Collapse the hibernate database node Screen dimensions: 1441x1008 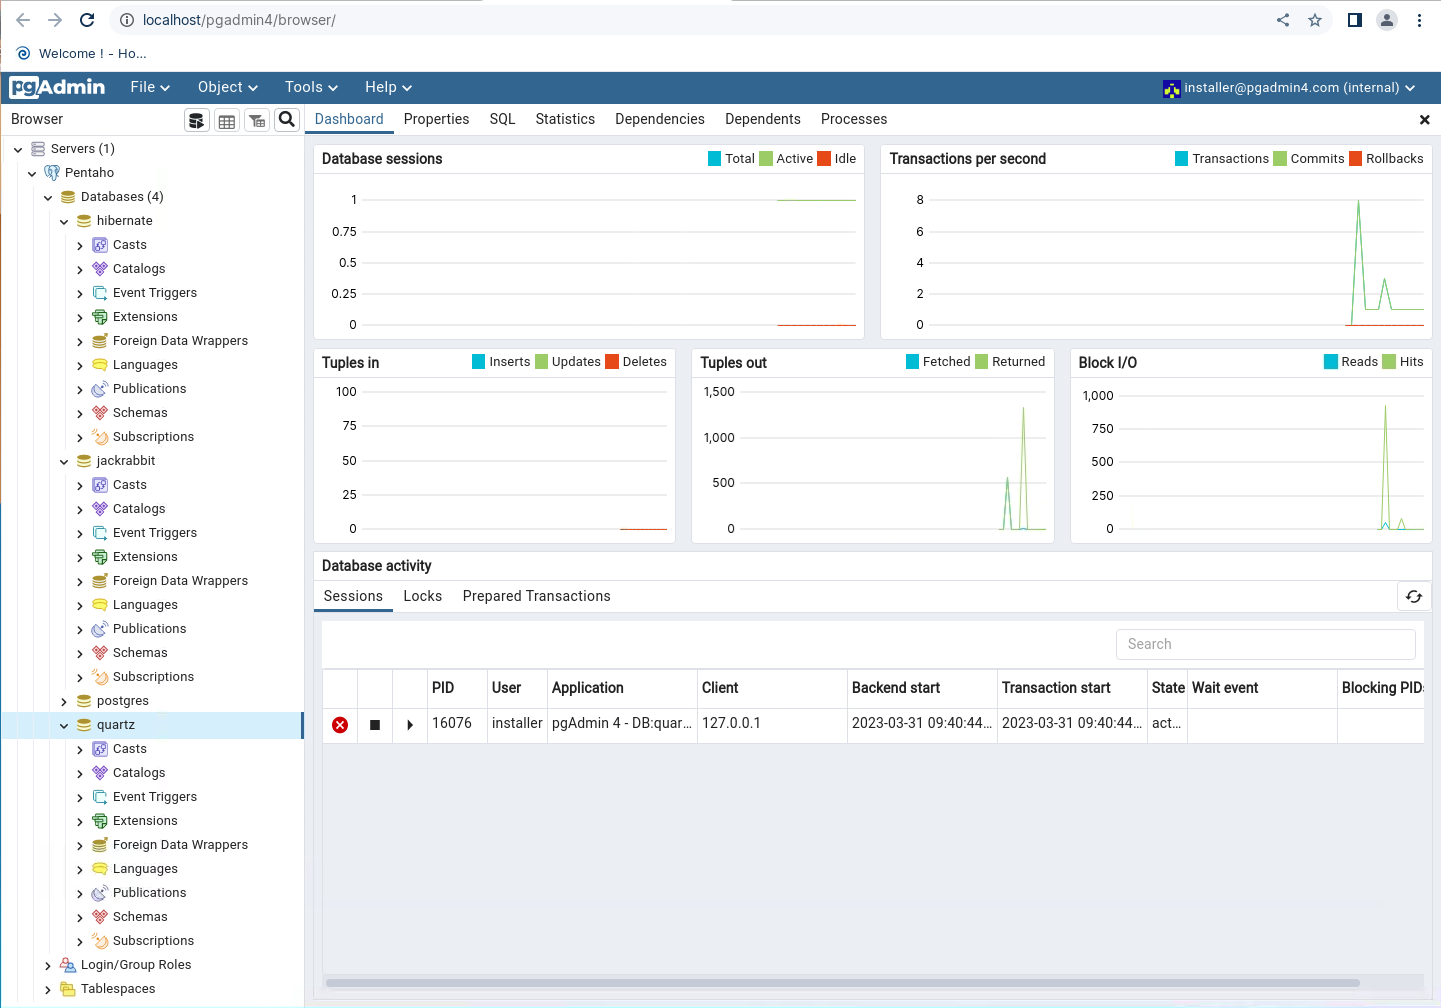tap(64, 222)
